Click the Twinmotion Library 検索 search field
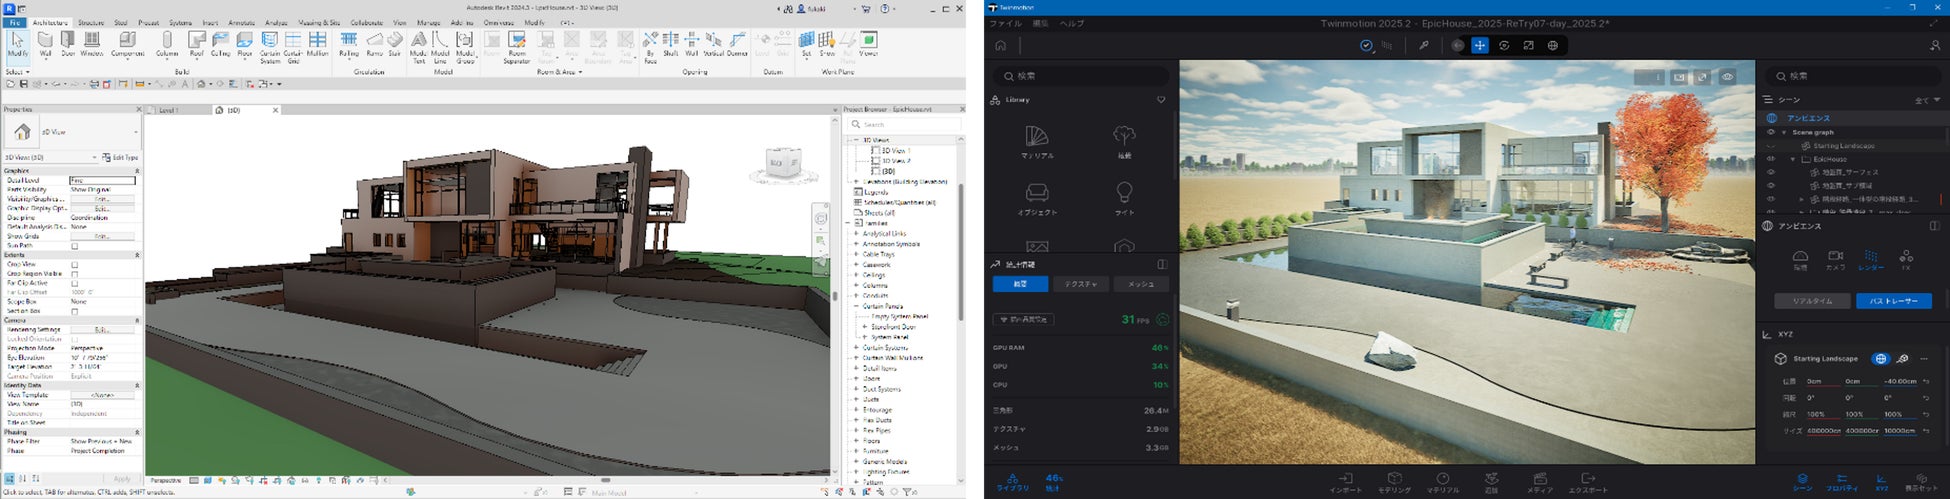Viewport: 1950px width, 499px height. (x=1080, y=76)
